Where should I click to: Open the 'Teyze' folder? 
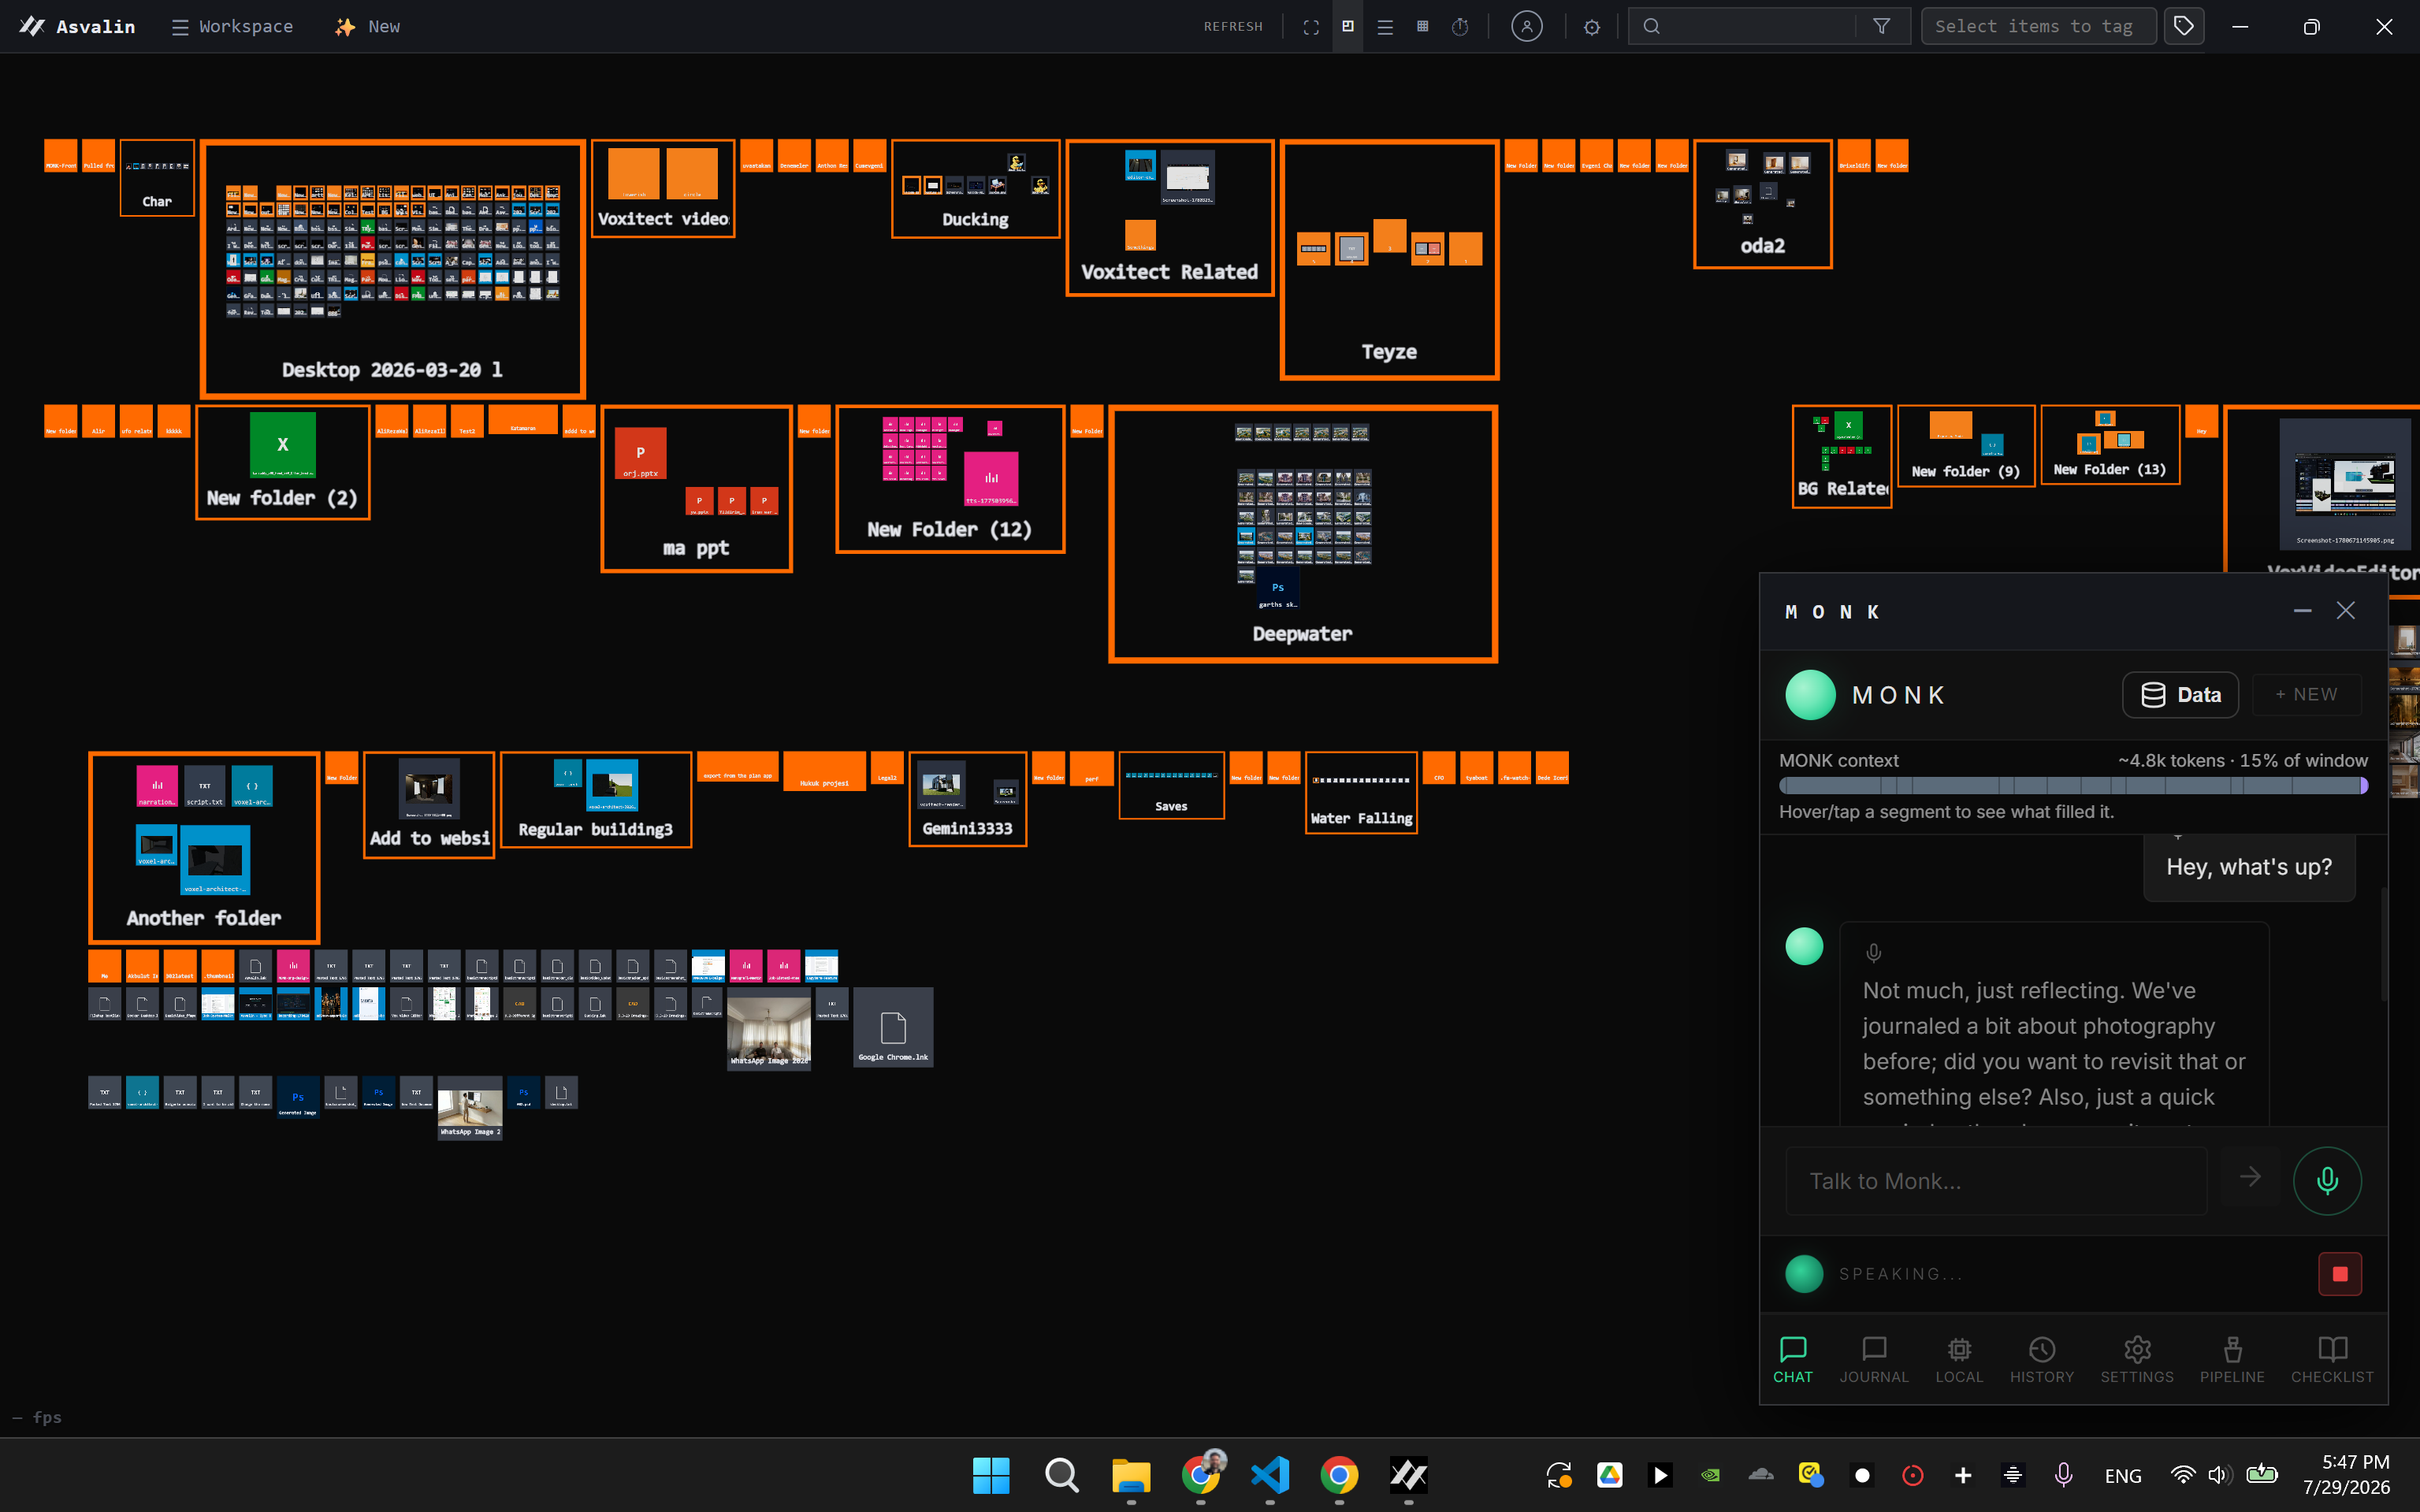pyautogui.click(x=1389, y=260)
